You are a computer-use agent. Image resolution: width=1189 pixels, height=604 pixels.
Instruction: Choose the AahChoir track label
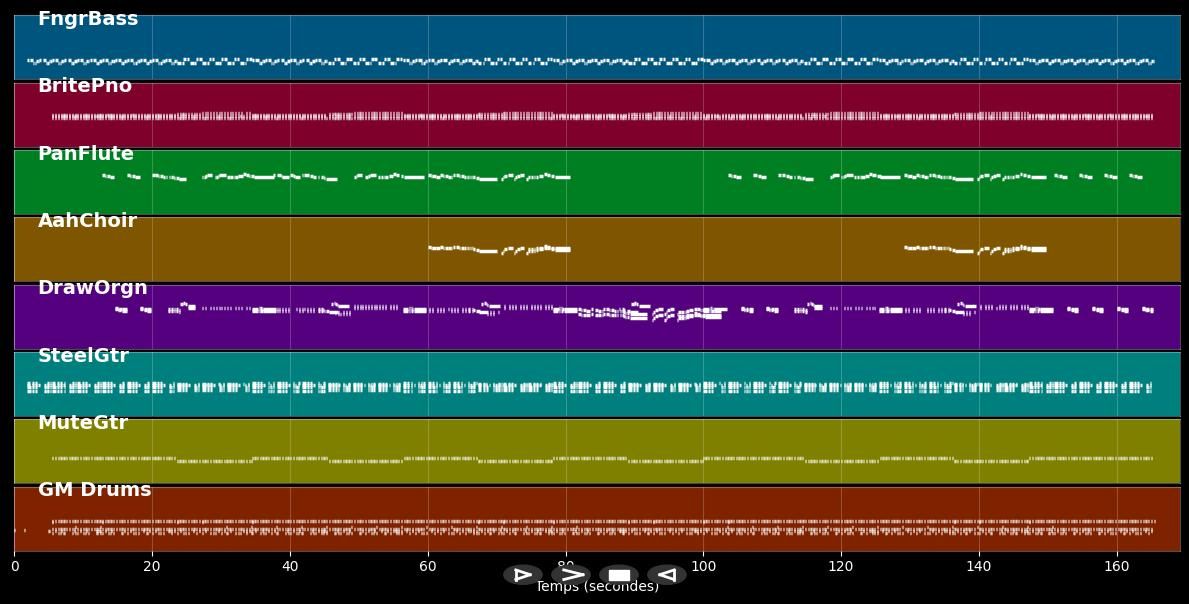point(87,221)
